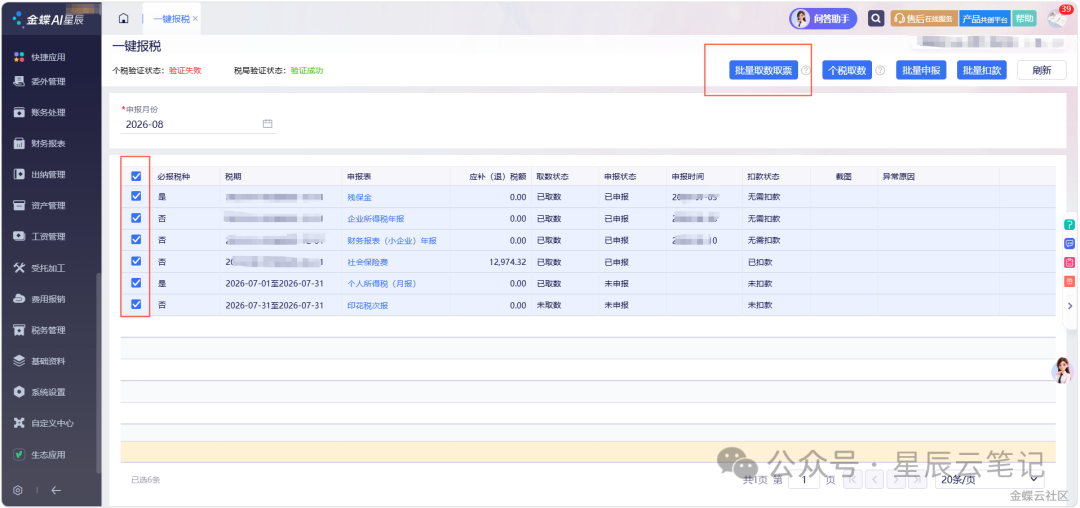The image size is (1080, 508).
Task: Open 受托加工 sidebar menu
Action: point(48,268)
